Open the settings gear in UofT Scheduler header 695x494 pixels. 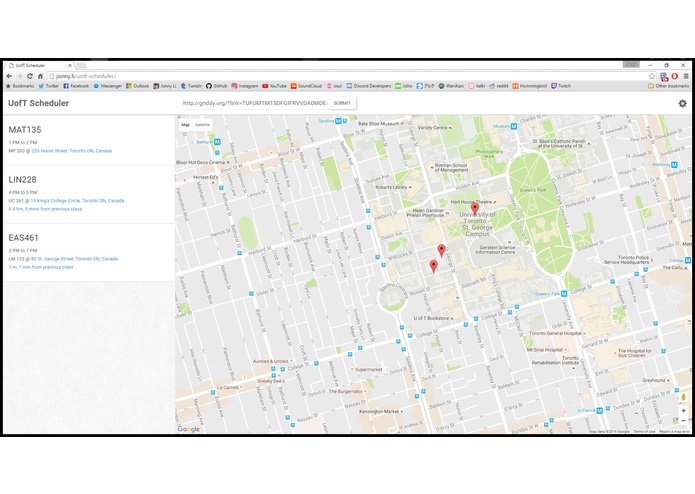(x=683, y=103)
